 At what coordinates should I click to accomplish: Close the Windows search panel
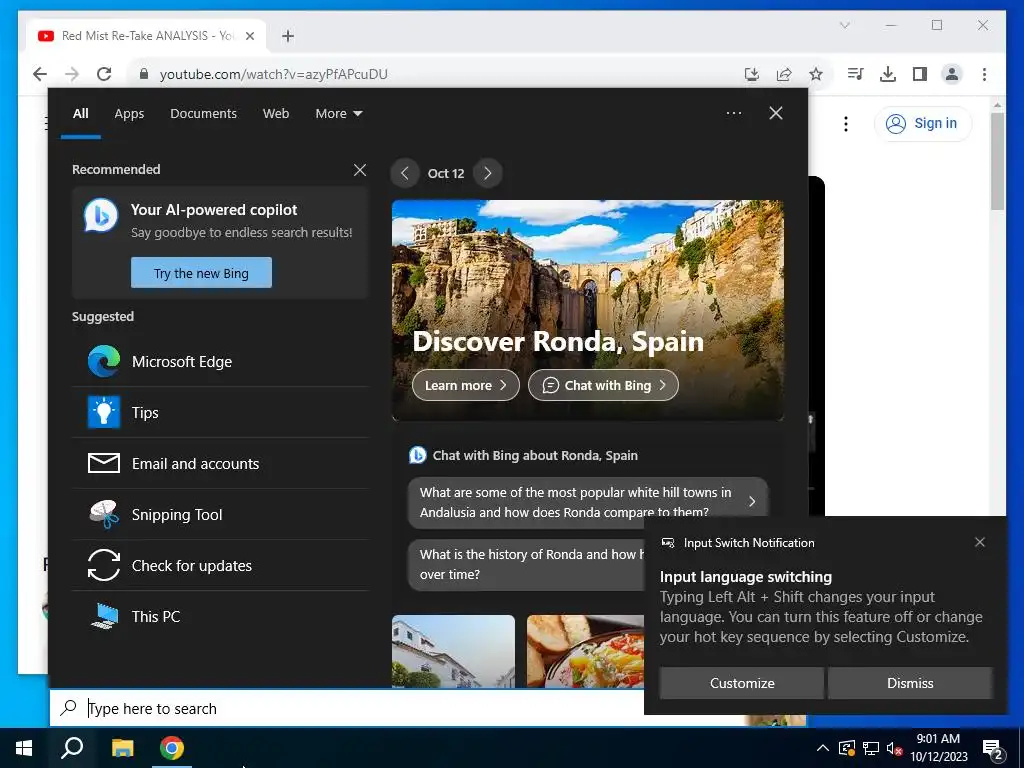[776, 113]
